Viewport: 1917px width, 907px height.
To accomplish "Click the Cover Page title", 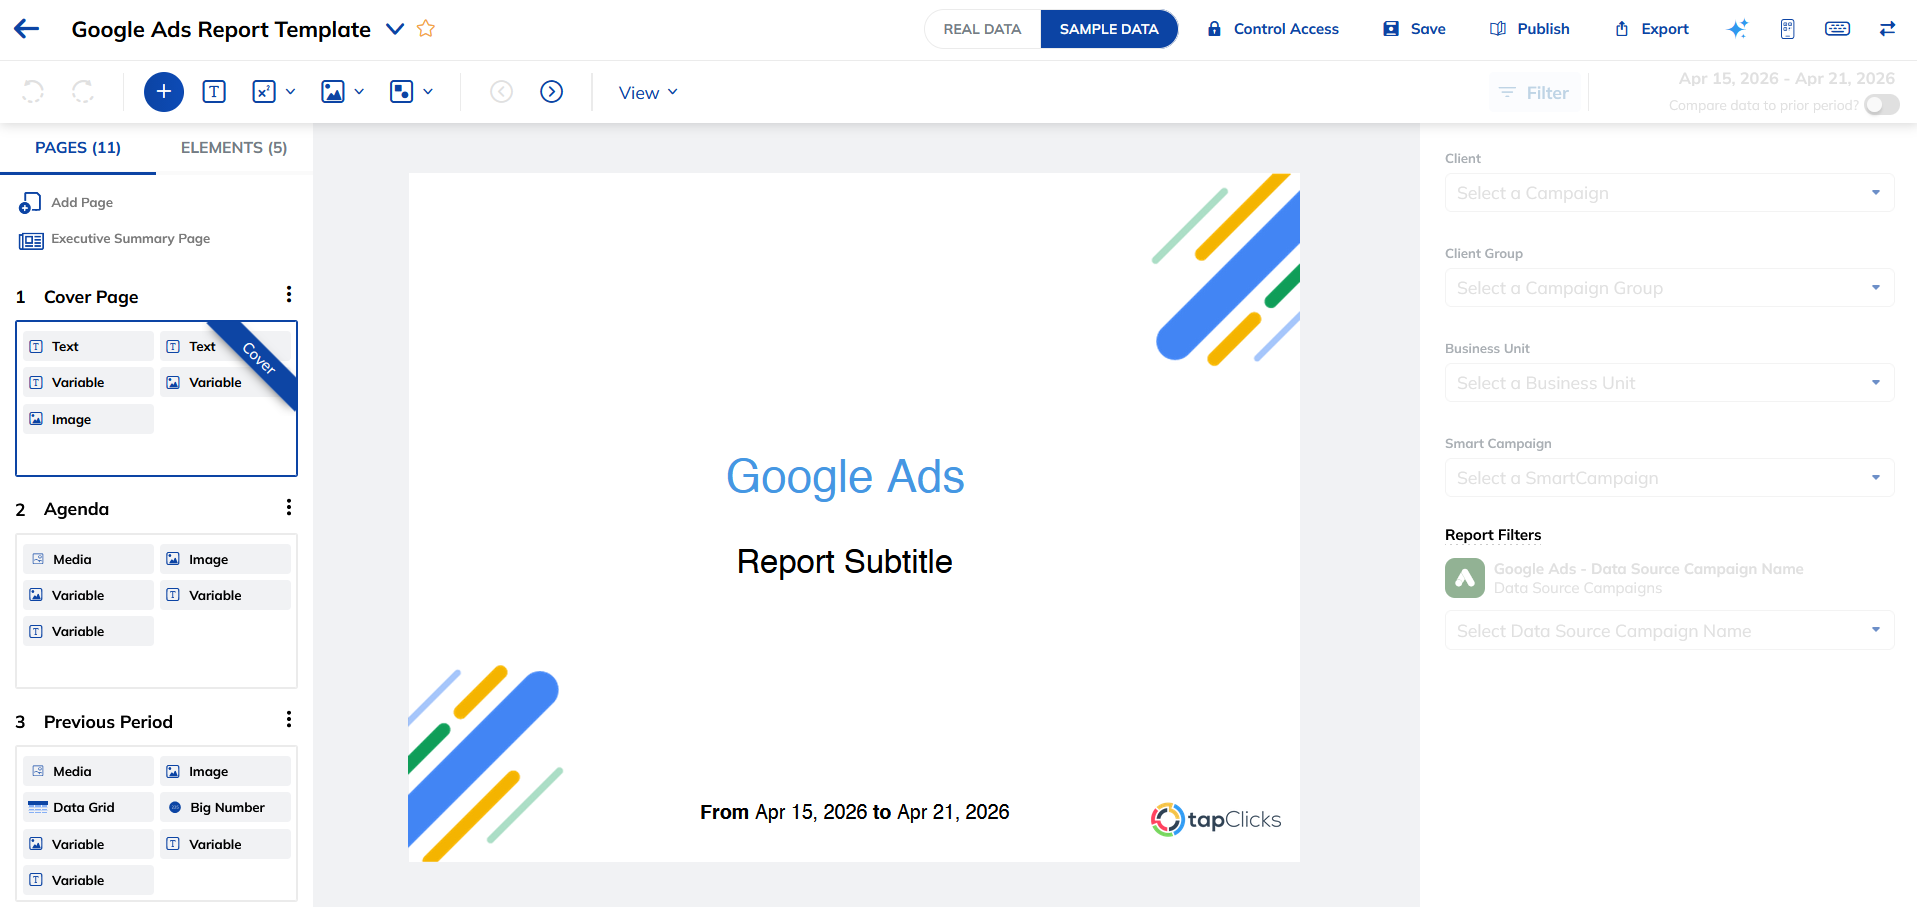I will (91, 297).
